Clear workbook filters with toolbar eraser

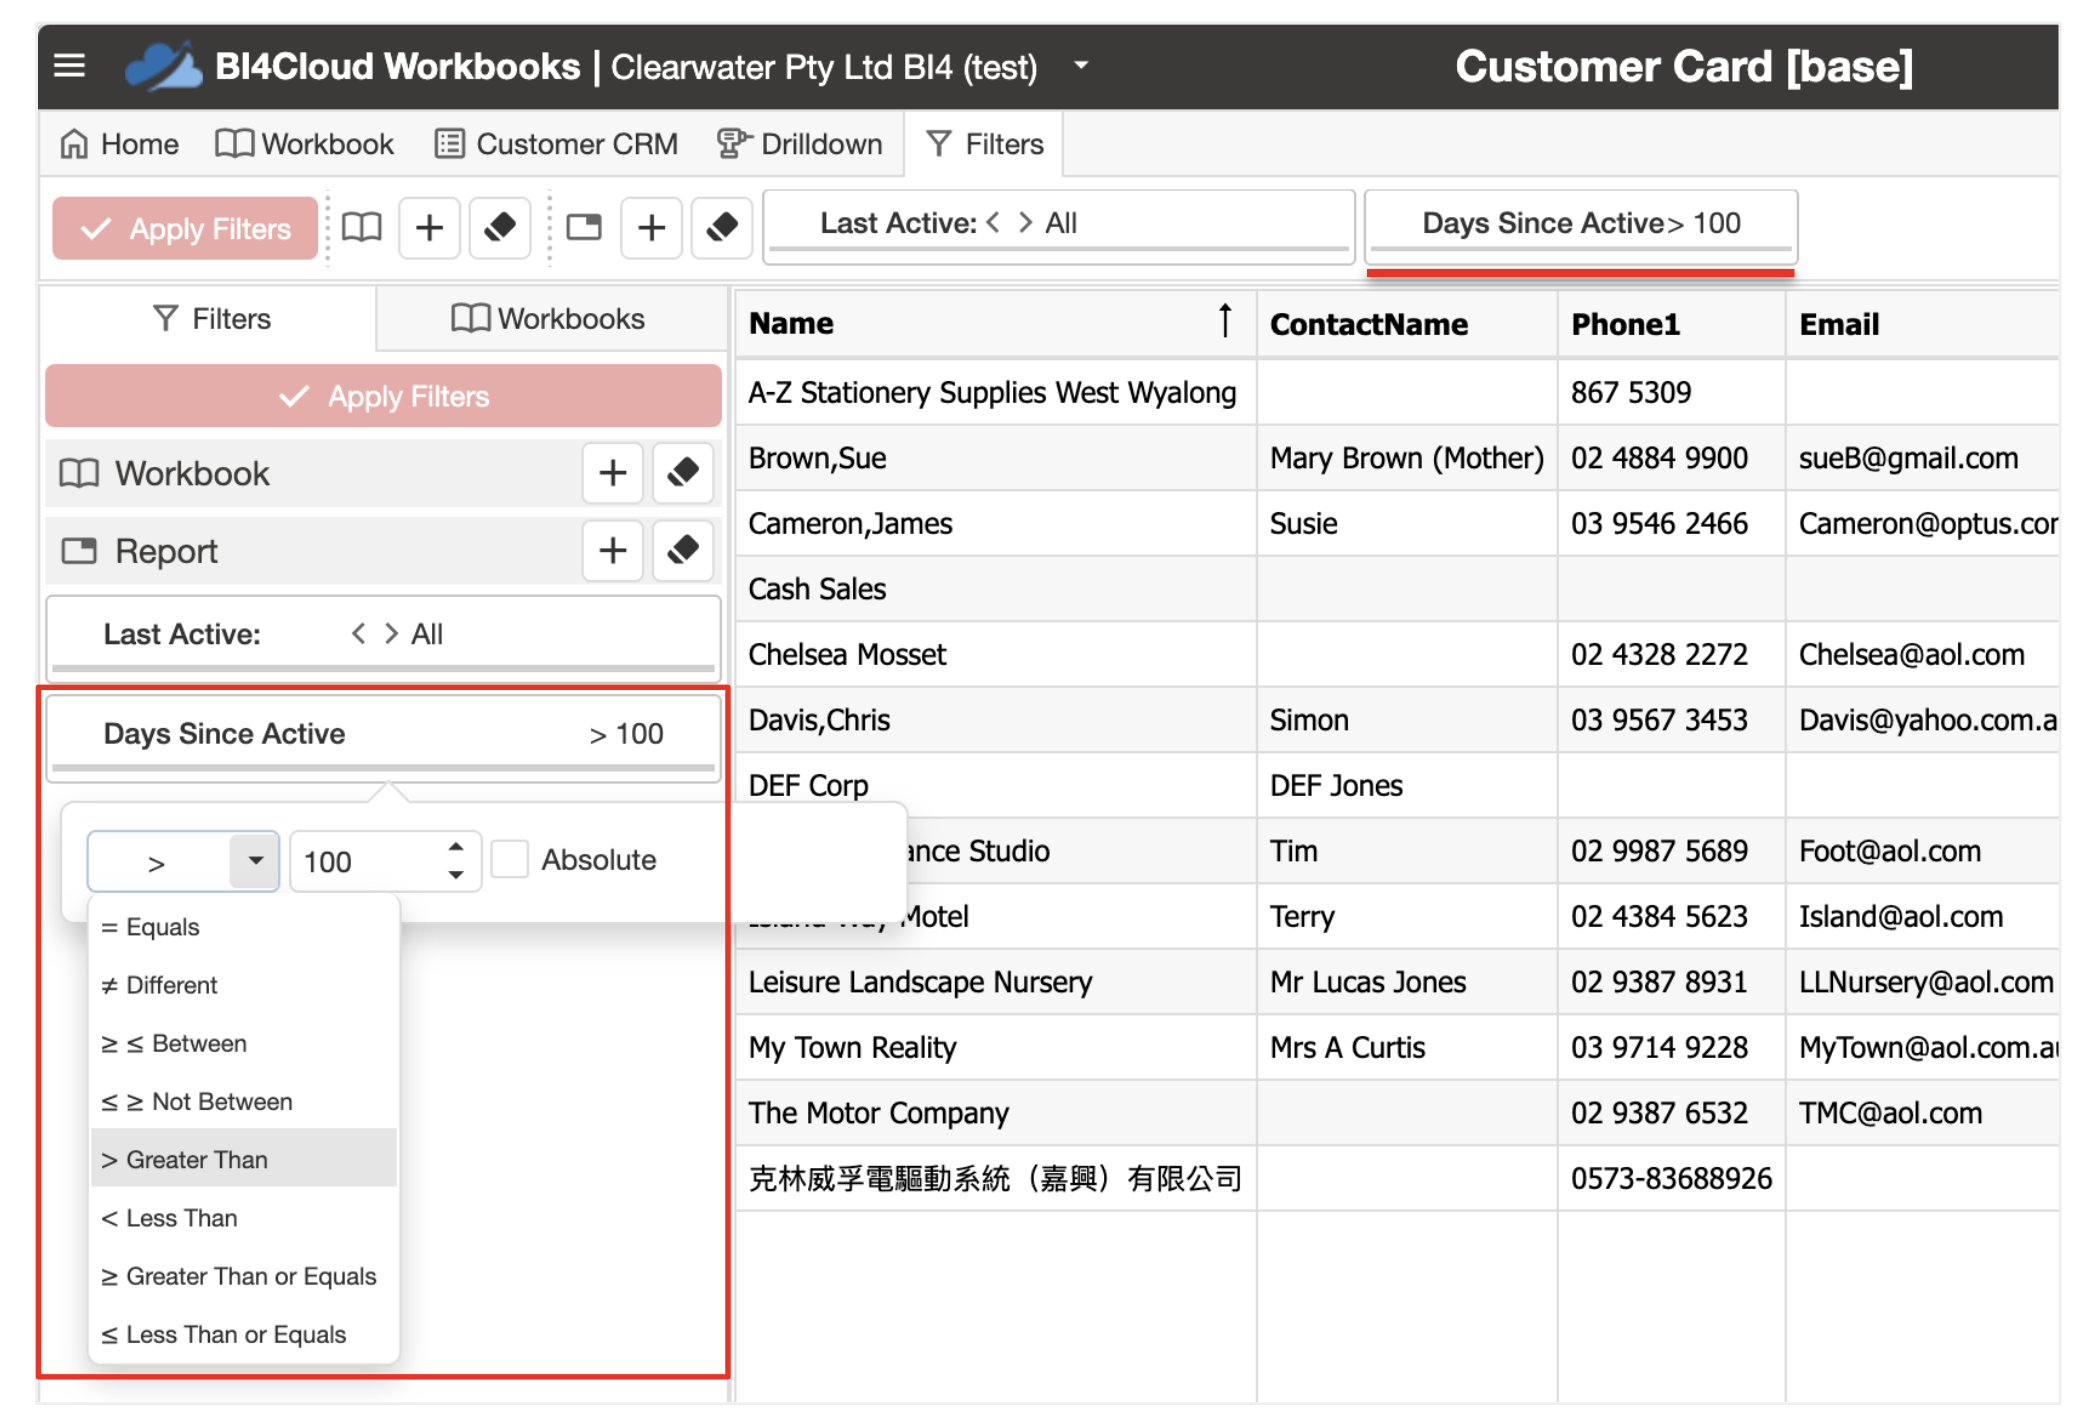[500, 229]
